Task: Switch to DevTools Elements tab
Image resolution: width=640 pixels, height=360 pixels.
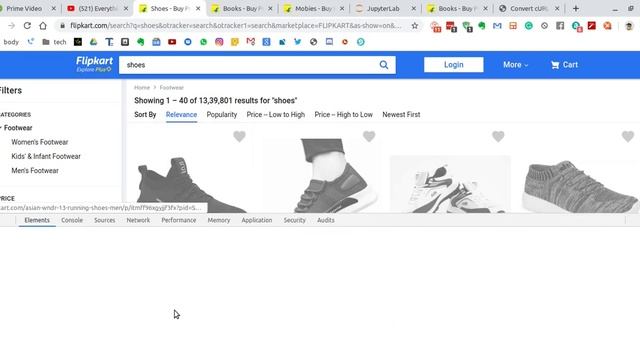Action: (37, 220)
